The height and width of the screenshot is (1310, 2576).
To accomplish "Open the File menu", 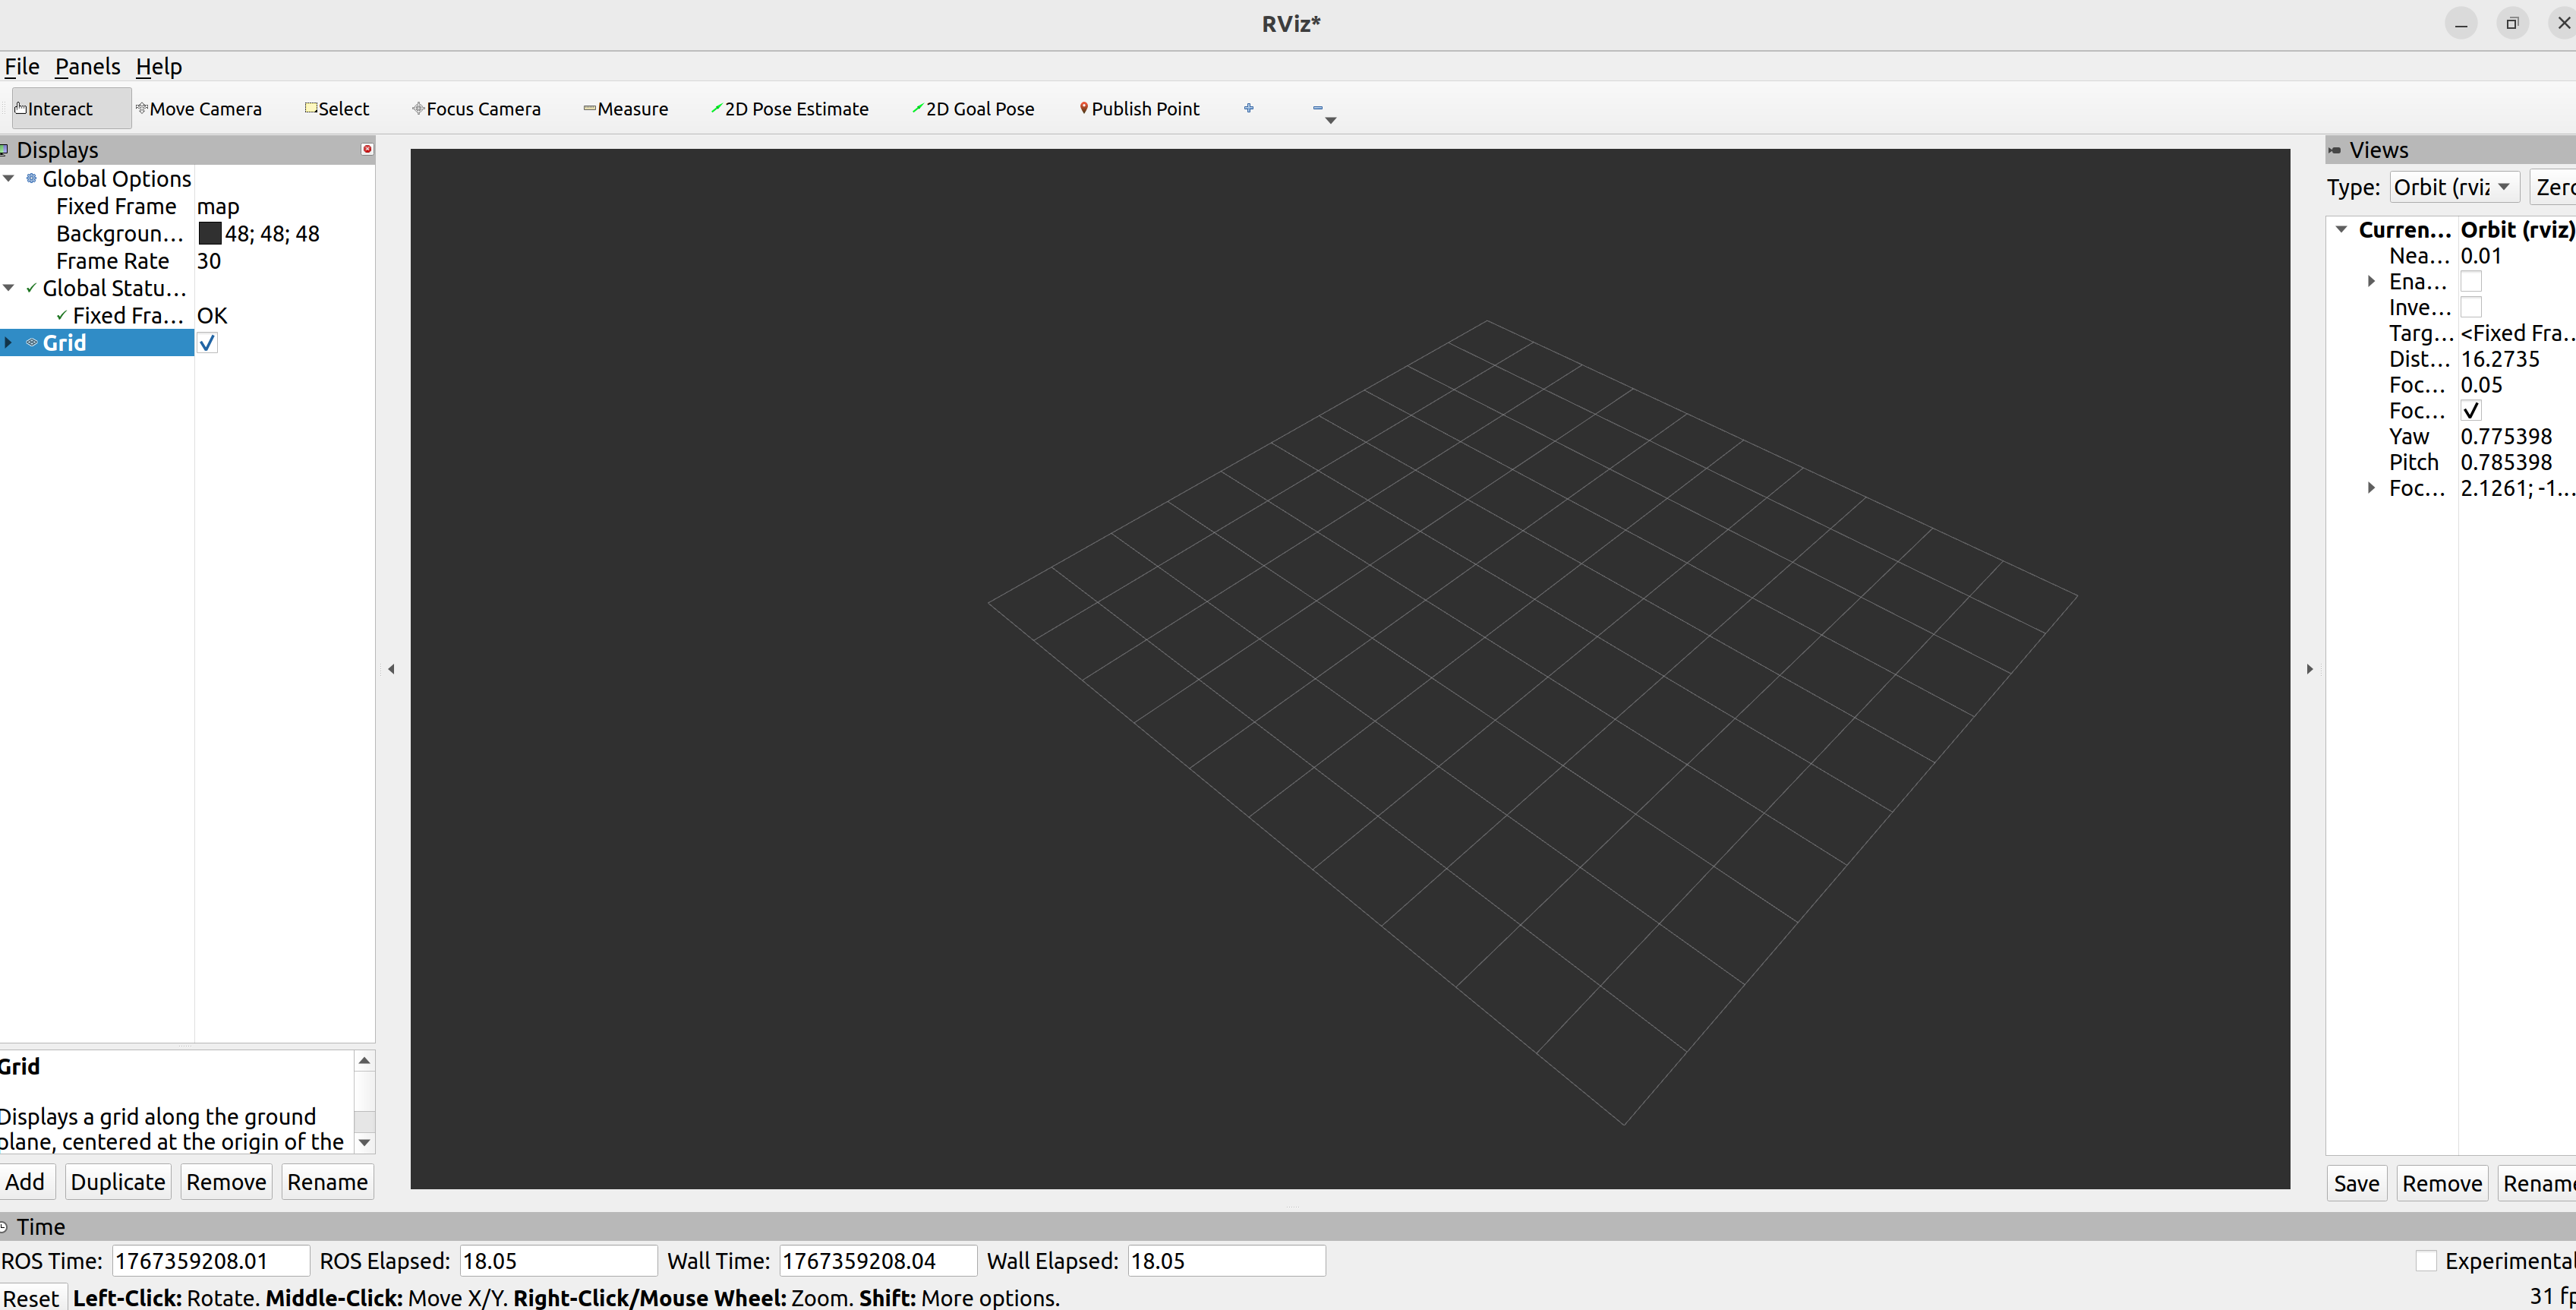I will point(22,67).
